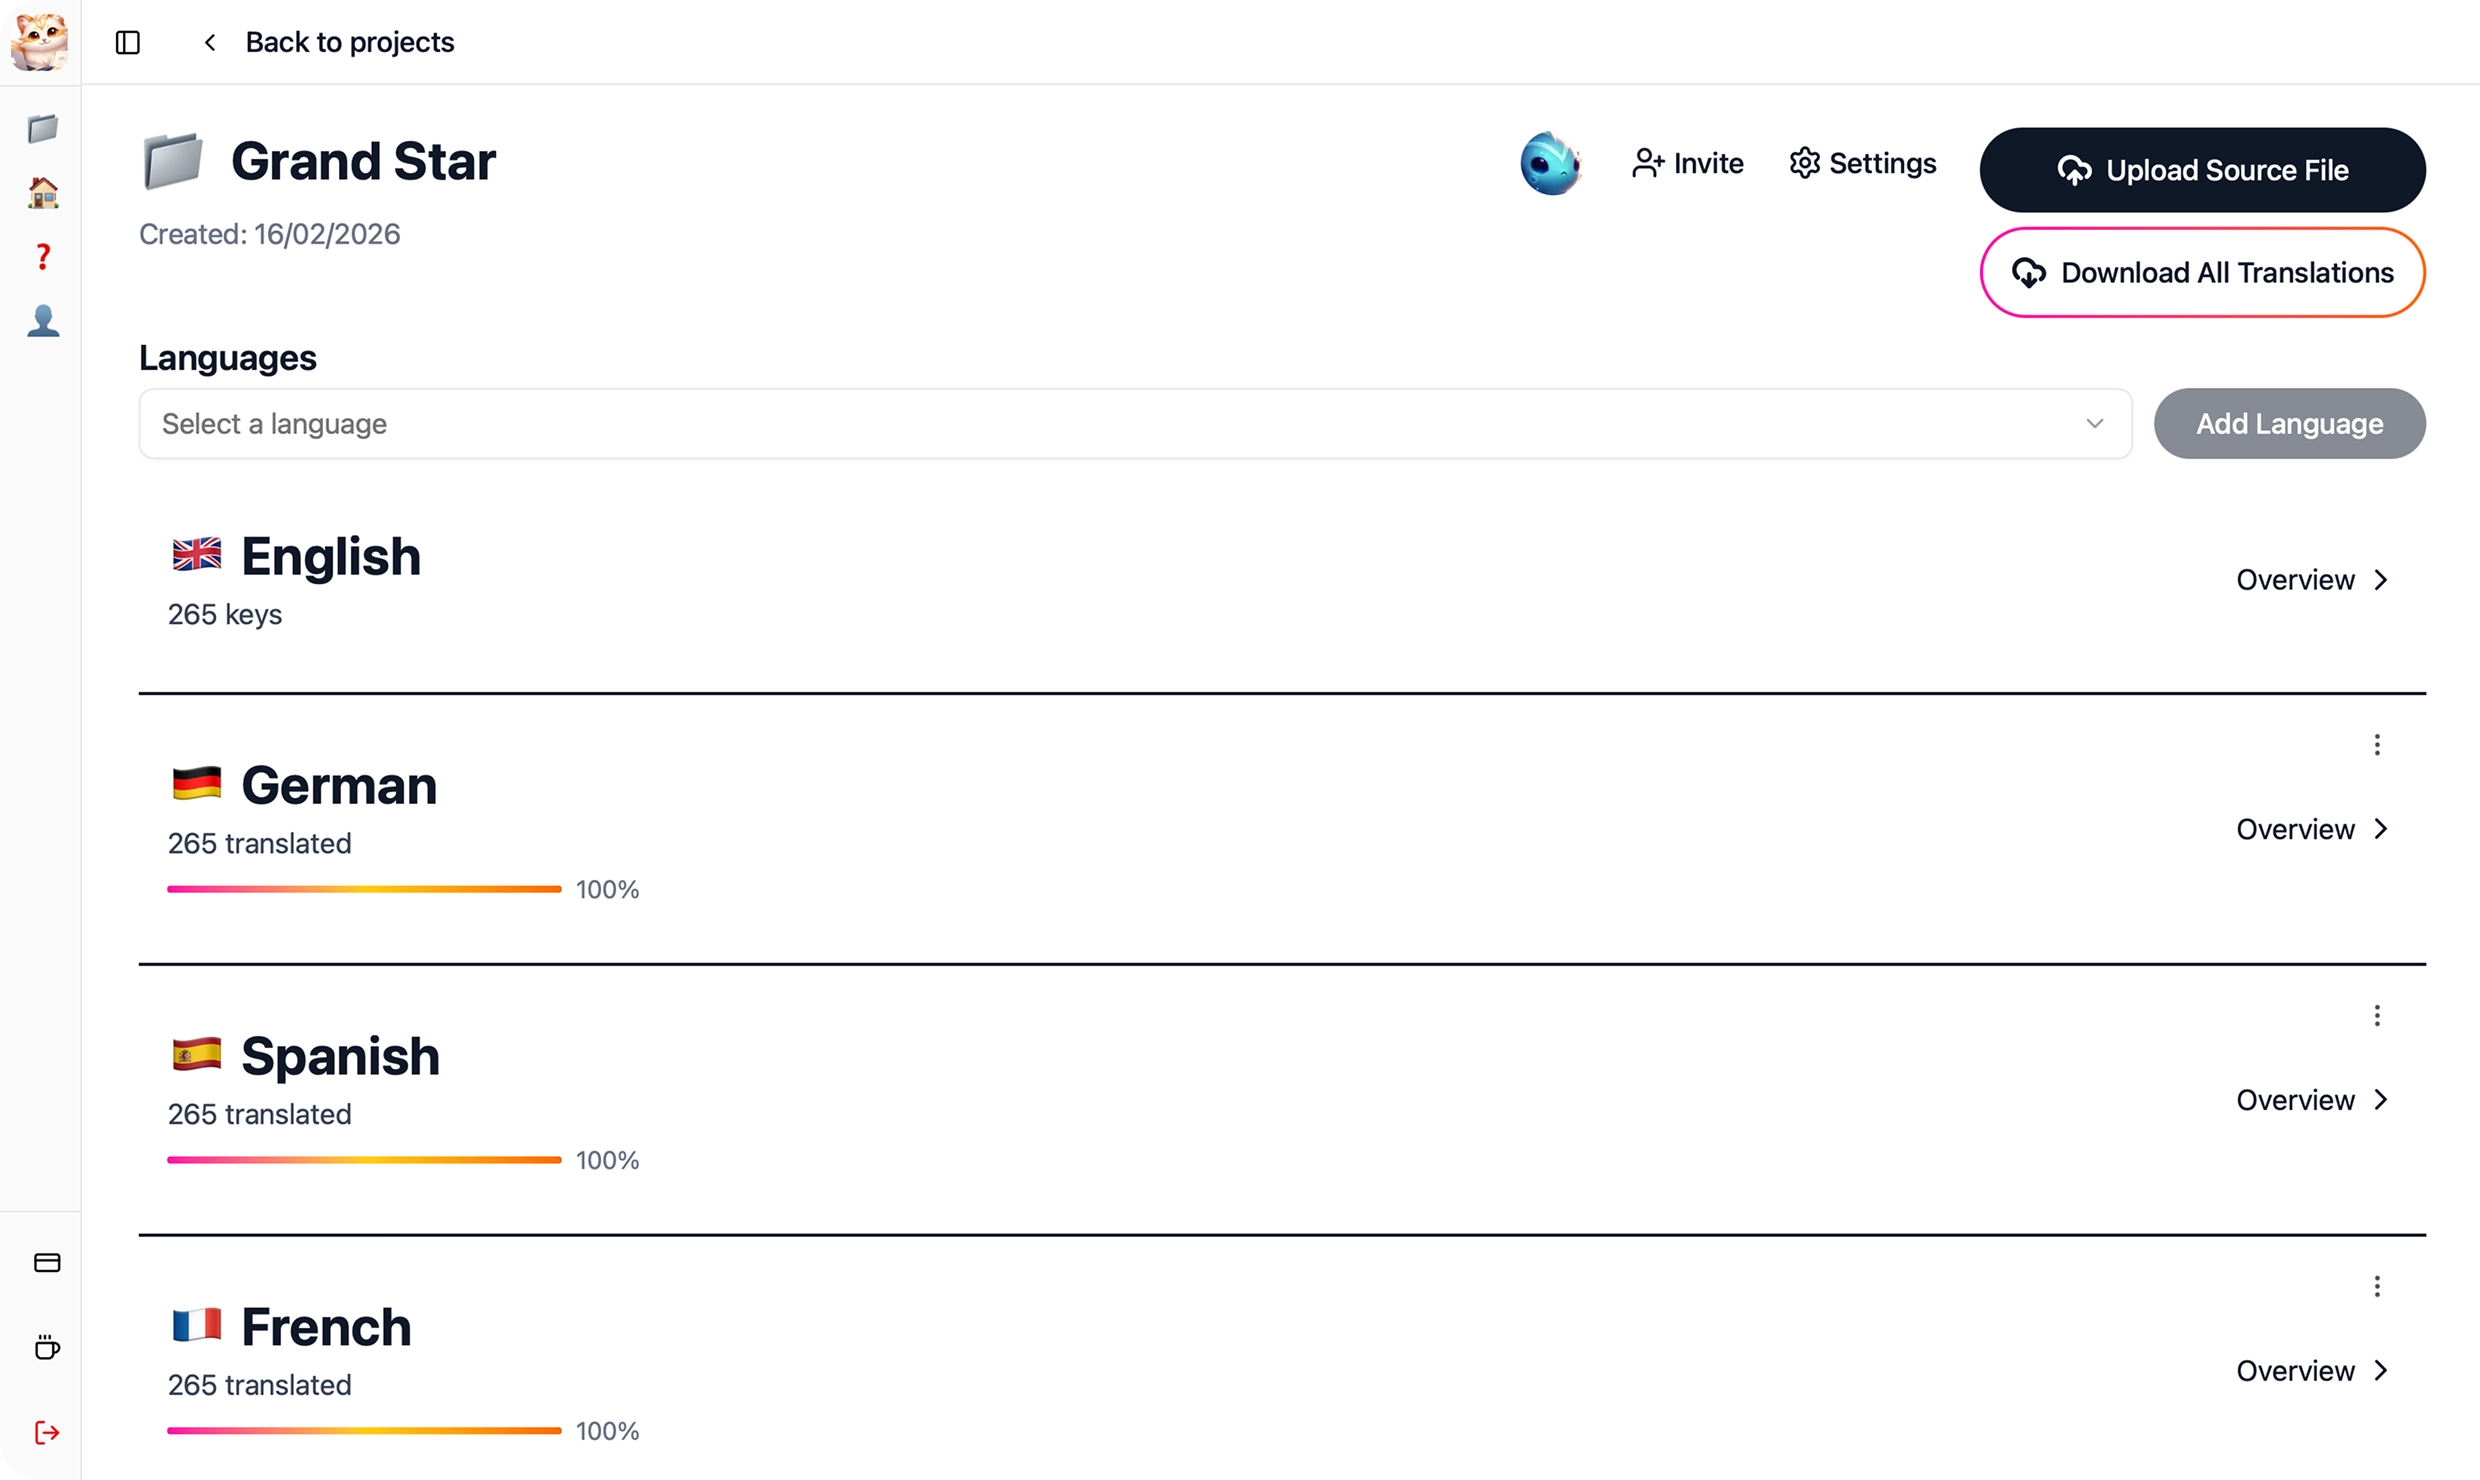This screenshot has height=1480, width=2480.
Task: Open the Projects folder icon in sidebar
Action: click(x=42, y=128)
